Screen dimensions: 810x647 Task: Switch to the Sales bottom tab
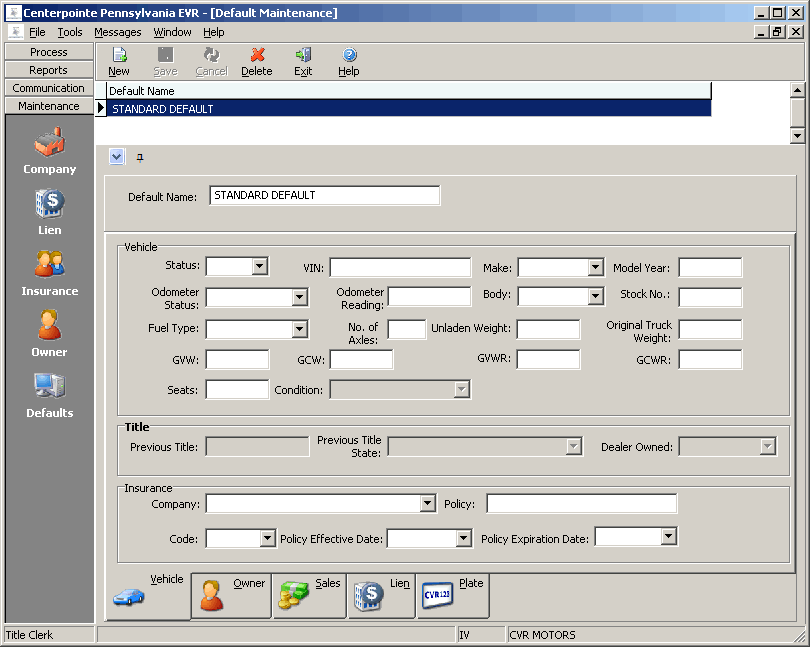click(x=310, y=594)
